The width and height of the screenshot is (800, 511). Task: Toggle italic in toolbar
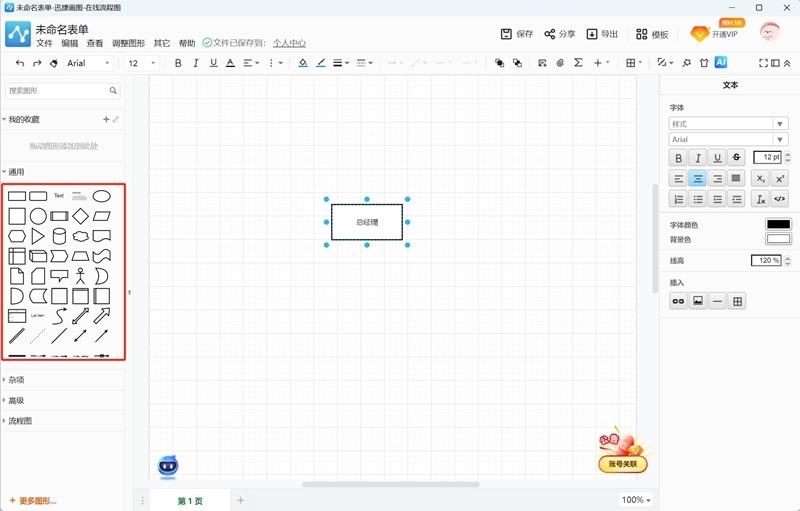[x=195, y=63]
